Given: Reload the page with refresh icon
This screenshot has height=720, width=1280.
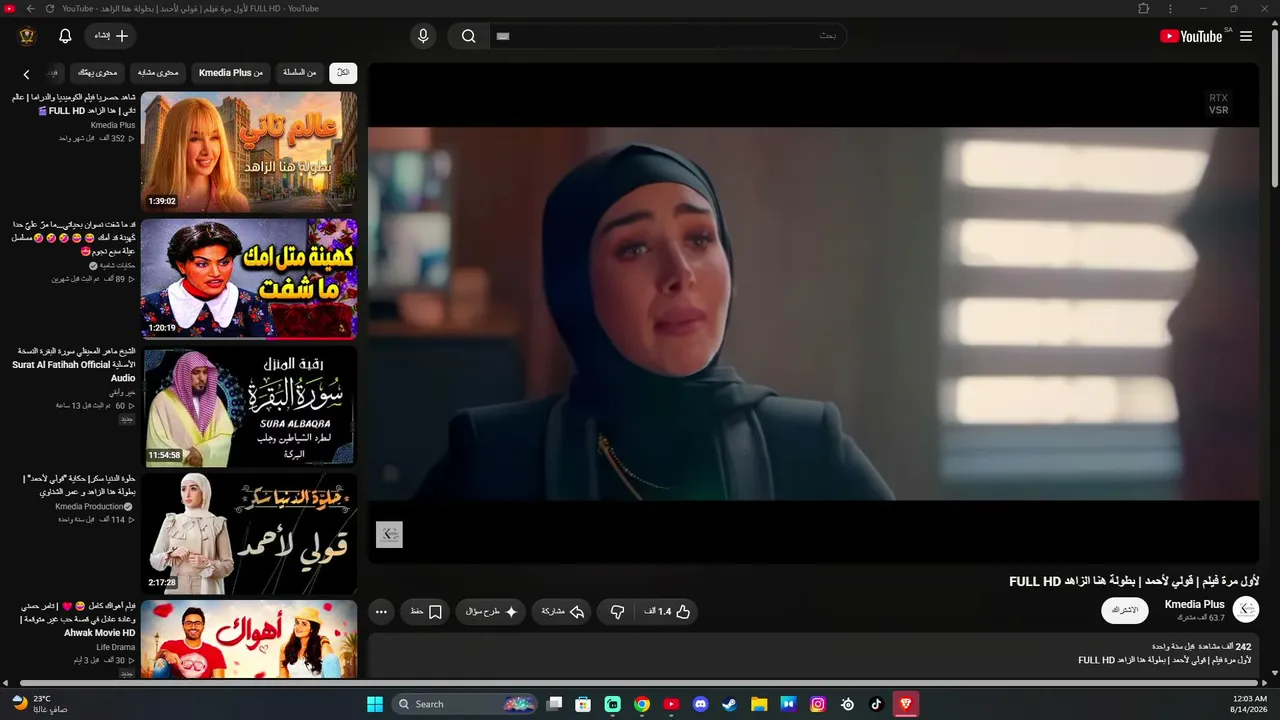Looking at the screenshot, I should [x=50, y=9].
